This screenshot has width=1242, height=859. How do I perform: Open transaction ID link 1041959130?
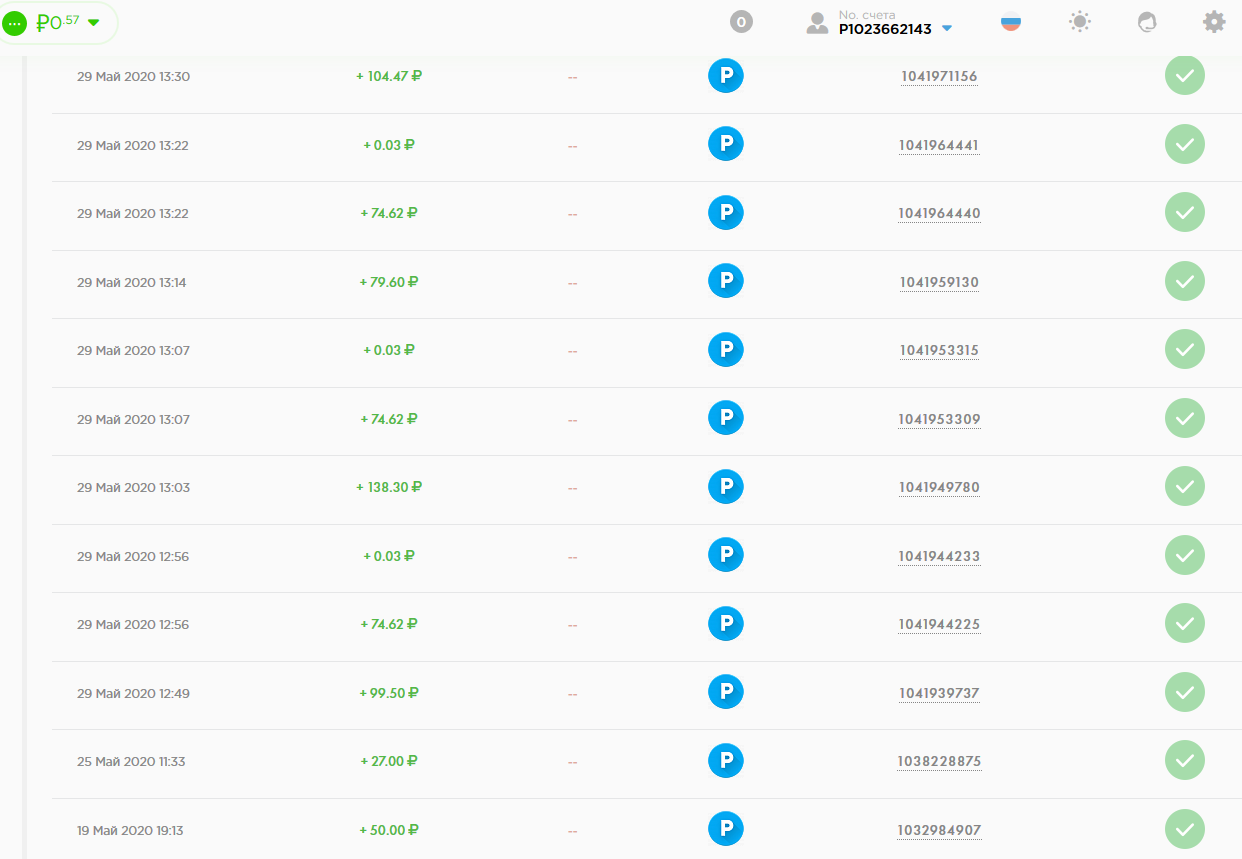(x=939, y=282)
